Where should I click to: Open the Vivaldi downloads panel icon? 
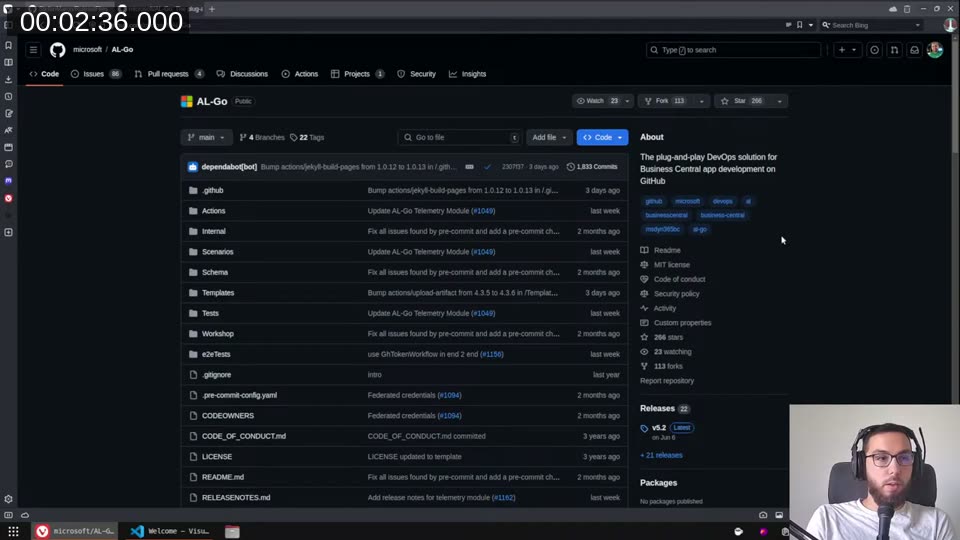(9, 80)
